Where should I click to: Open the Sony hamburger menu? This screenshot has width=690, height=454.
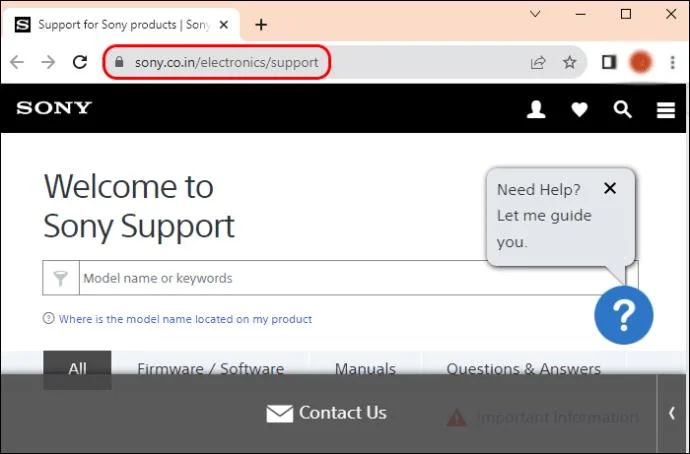(666, 110)
